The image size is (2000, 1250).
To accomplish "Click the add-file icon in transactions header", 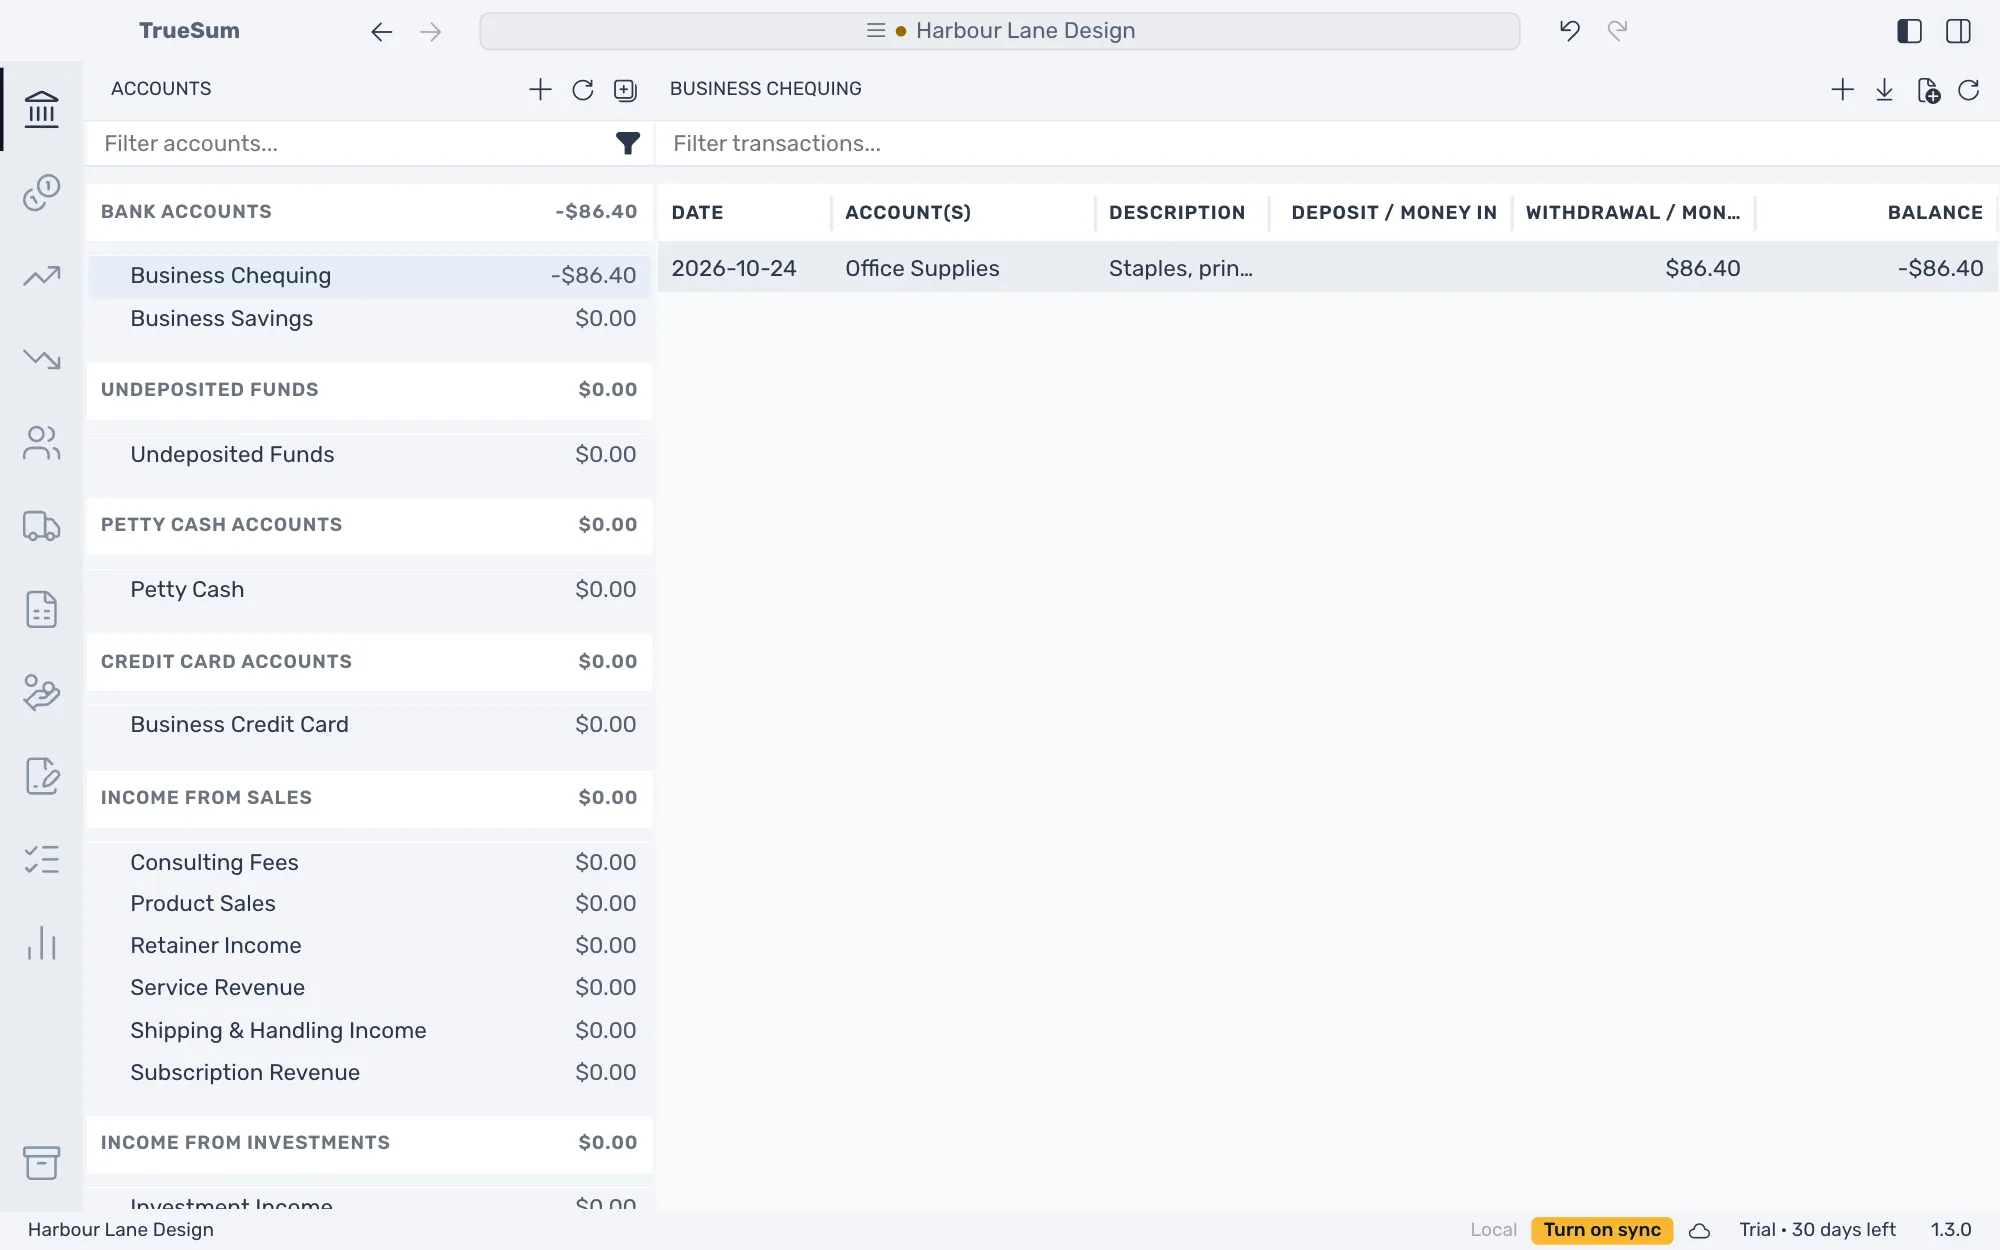I will click(1928, 90).
